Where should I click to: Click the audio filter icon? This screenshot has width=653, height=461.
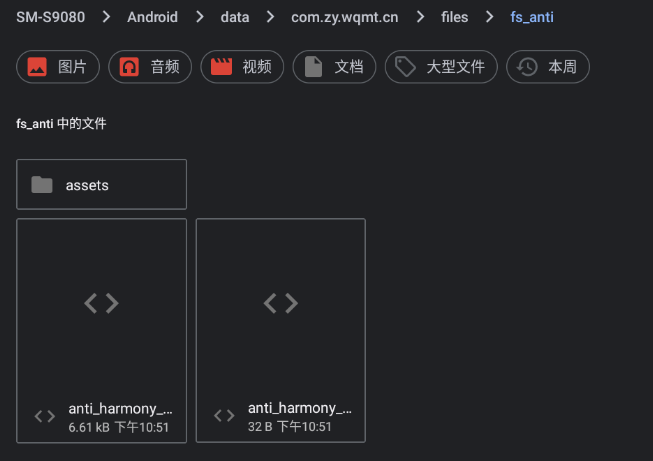[x=129, y=67]
